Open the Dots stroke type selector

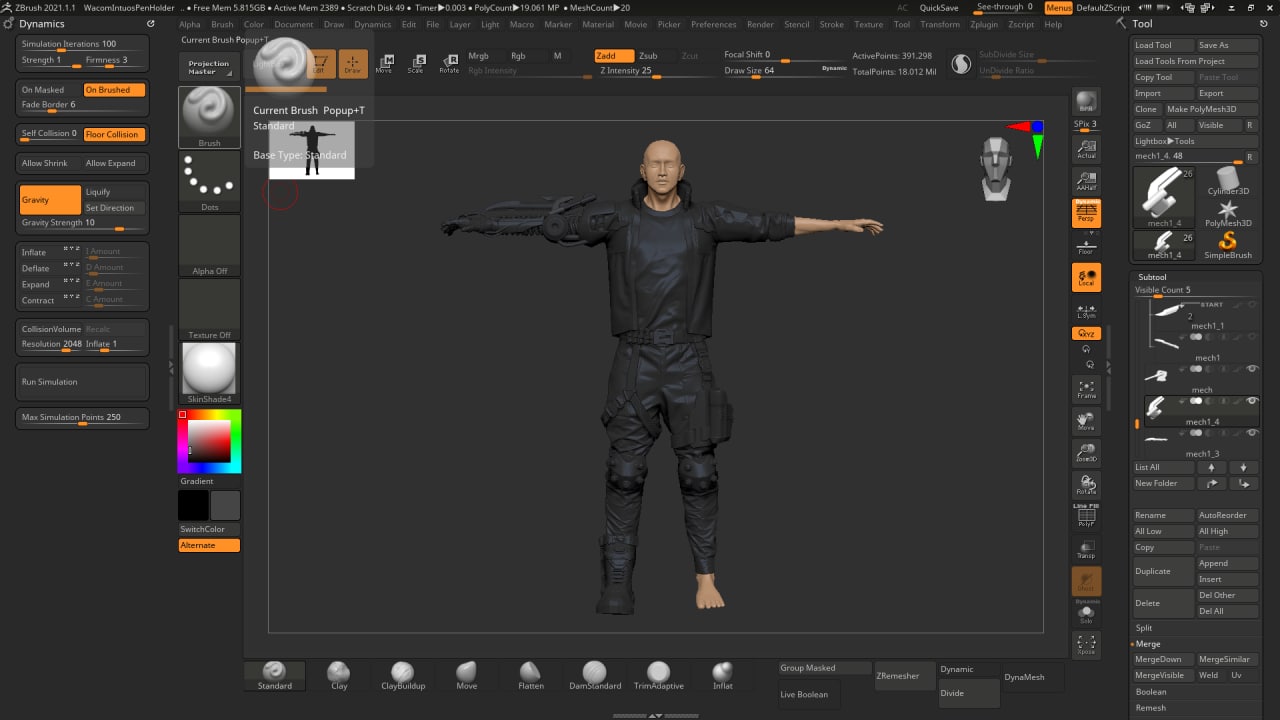click(x=209, y=182)
